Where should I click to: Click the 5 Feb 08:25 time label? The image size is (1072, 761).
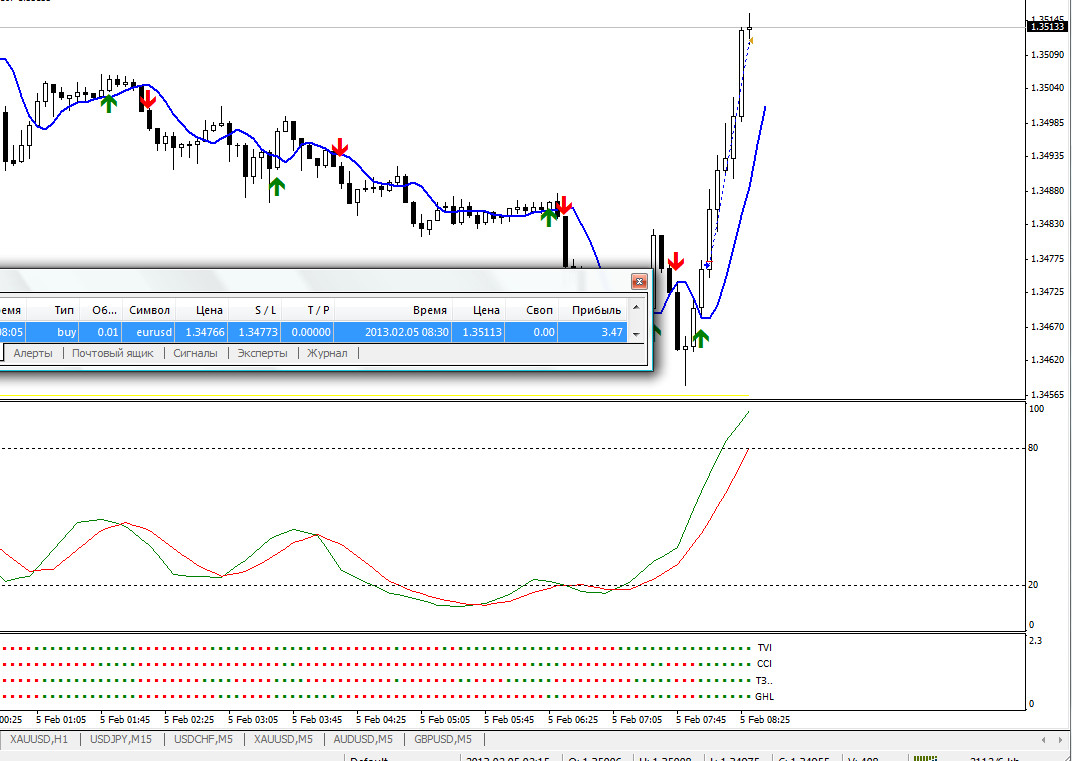764,720
